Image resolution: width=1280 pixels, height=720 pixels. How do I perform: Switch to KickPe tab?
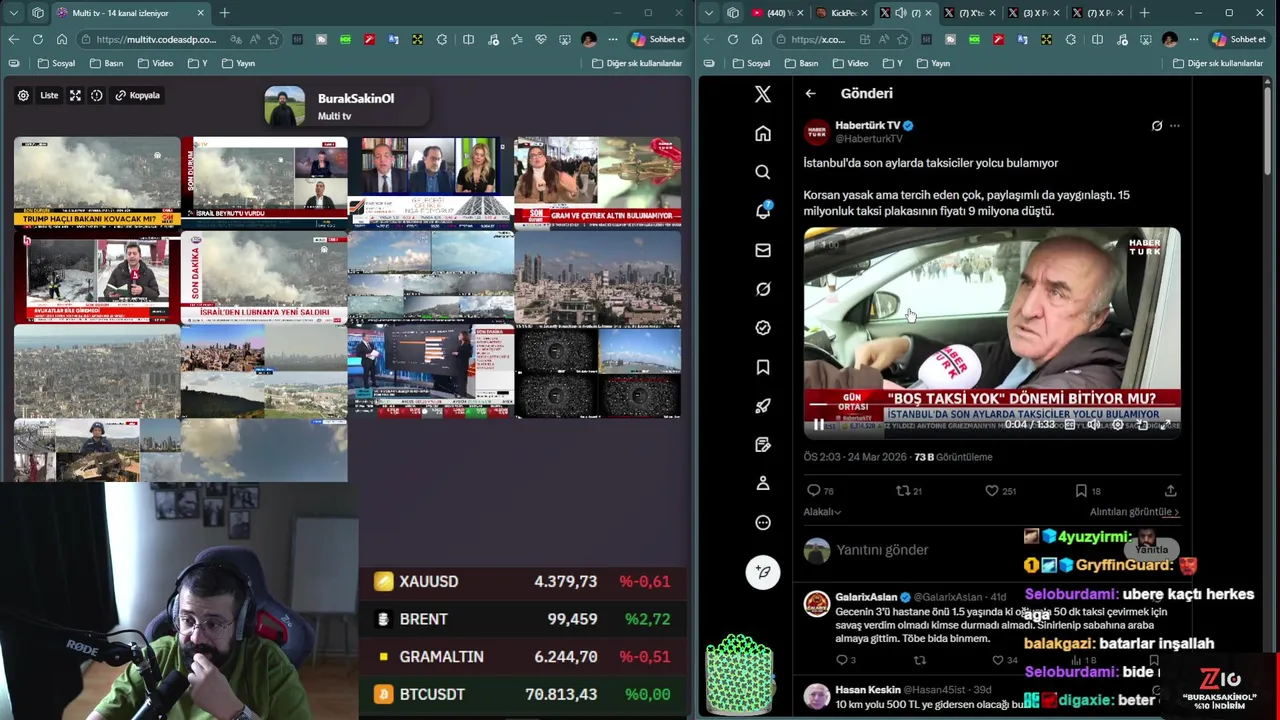[x=838, y=13]
